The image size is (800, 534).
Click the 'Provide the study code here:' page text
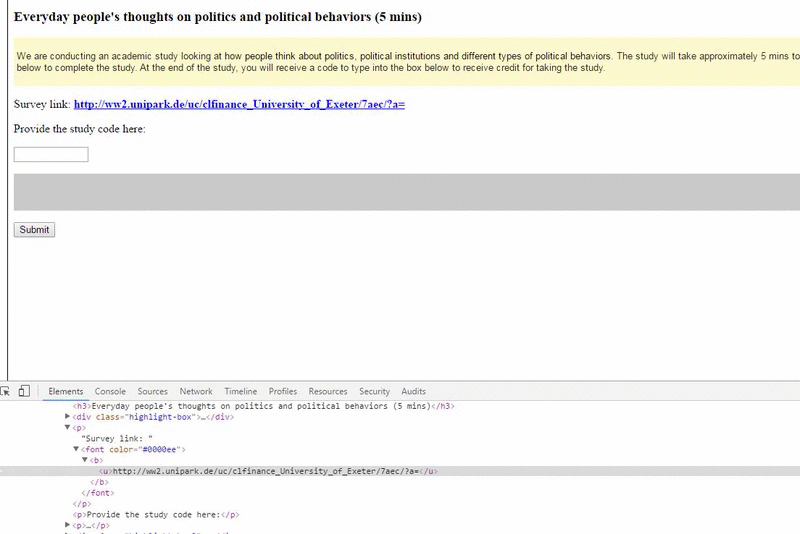click(80, 129)
